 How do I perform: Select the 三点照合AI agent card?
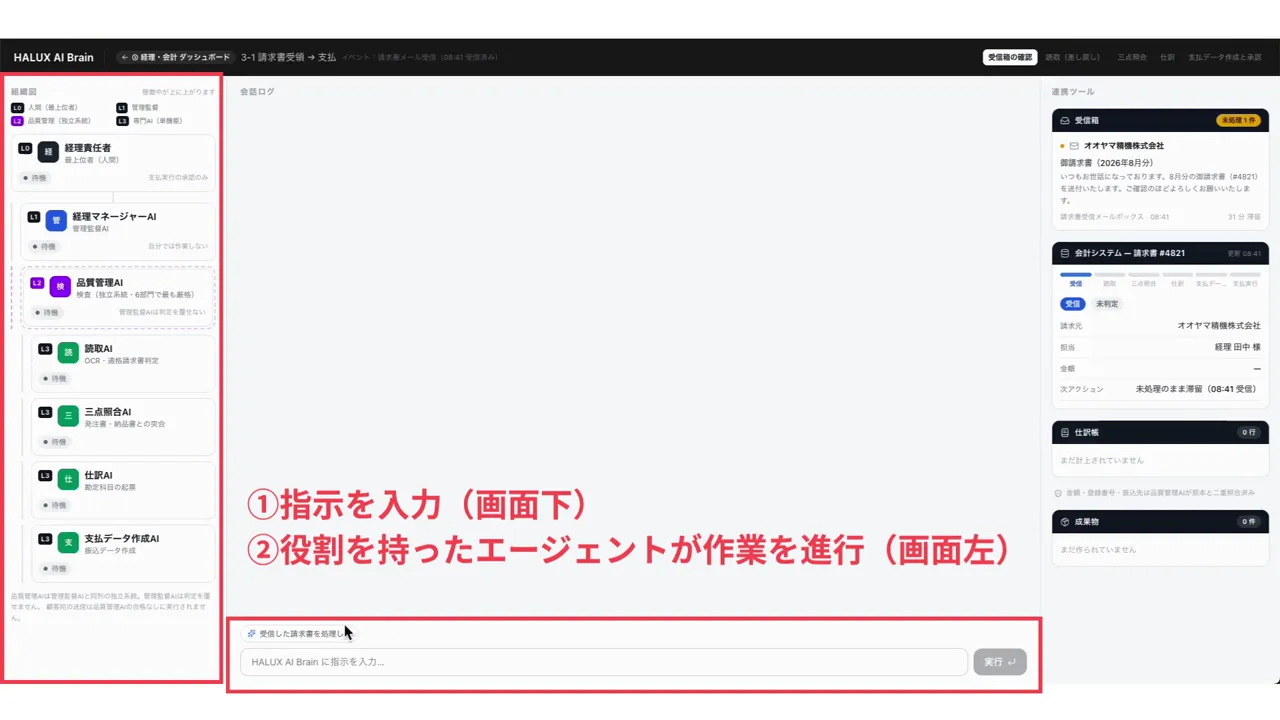point(123,427)
